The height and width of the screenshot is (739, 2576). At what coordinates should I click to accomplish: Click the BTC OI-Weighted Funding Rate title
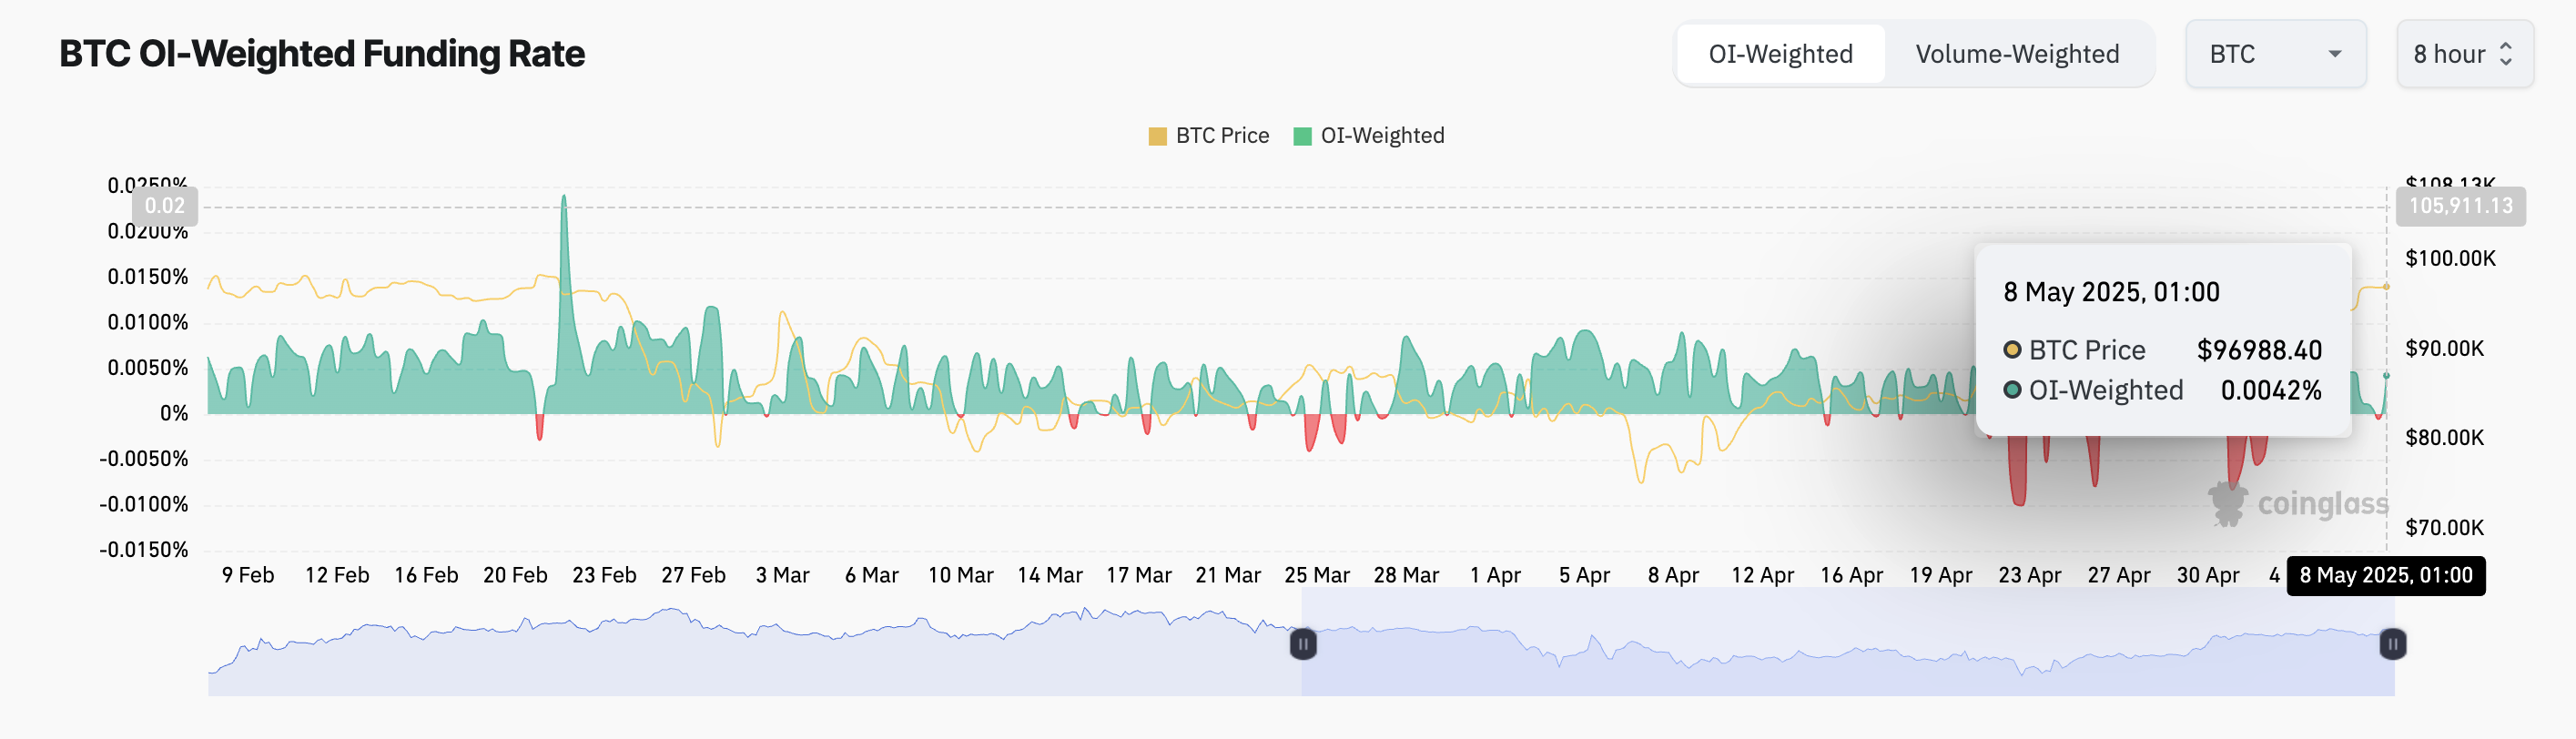tap(322, 54)
